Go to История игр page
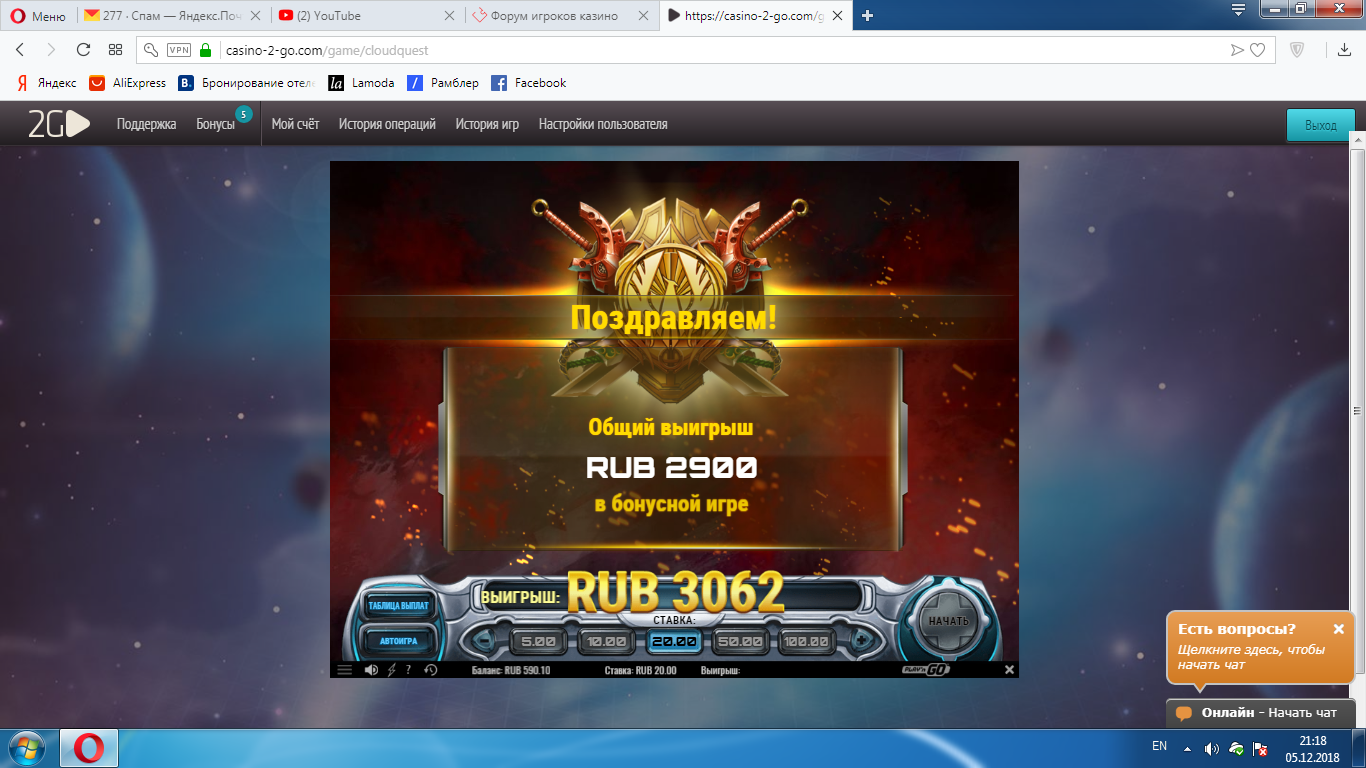 click(x=487, y=124)
